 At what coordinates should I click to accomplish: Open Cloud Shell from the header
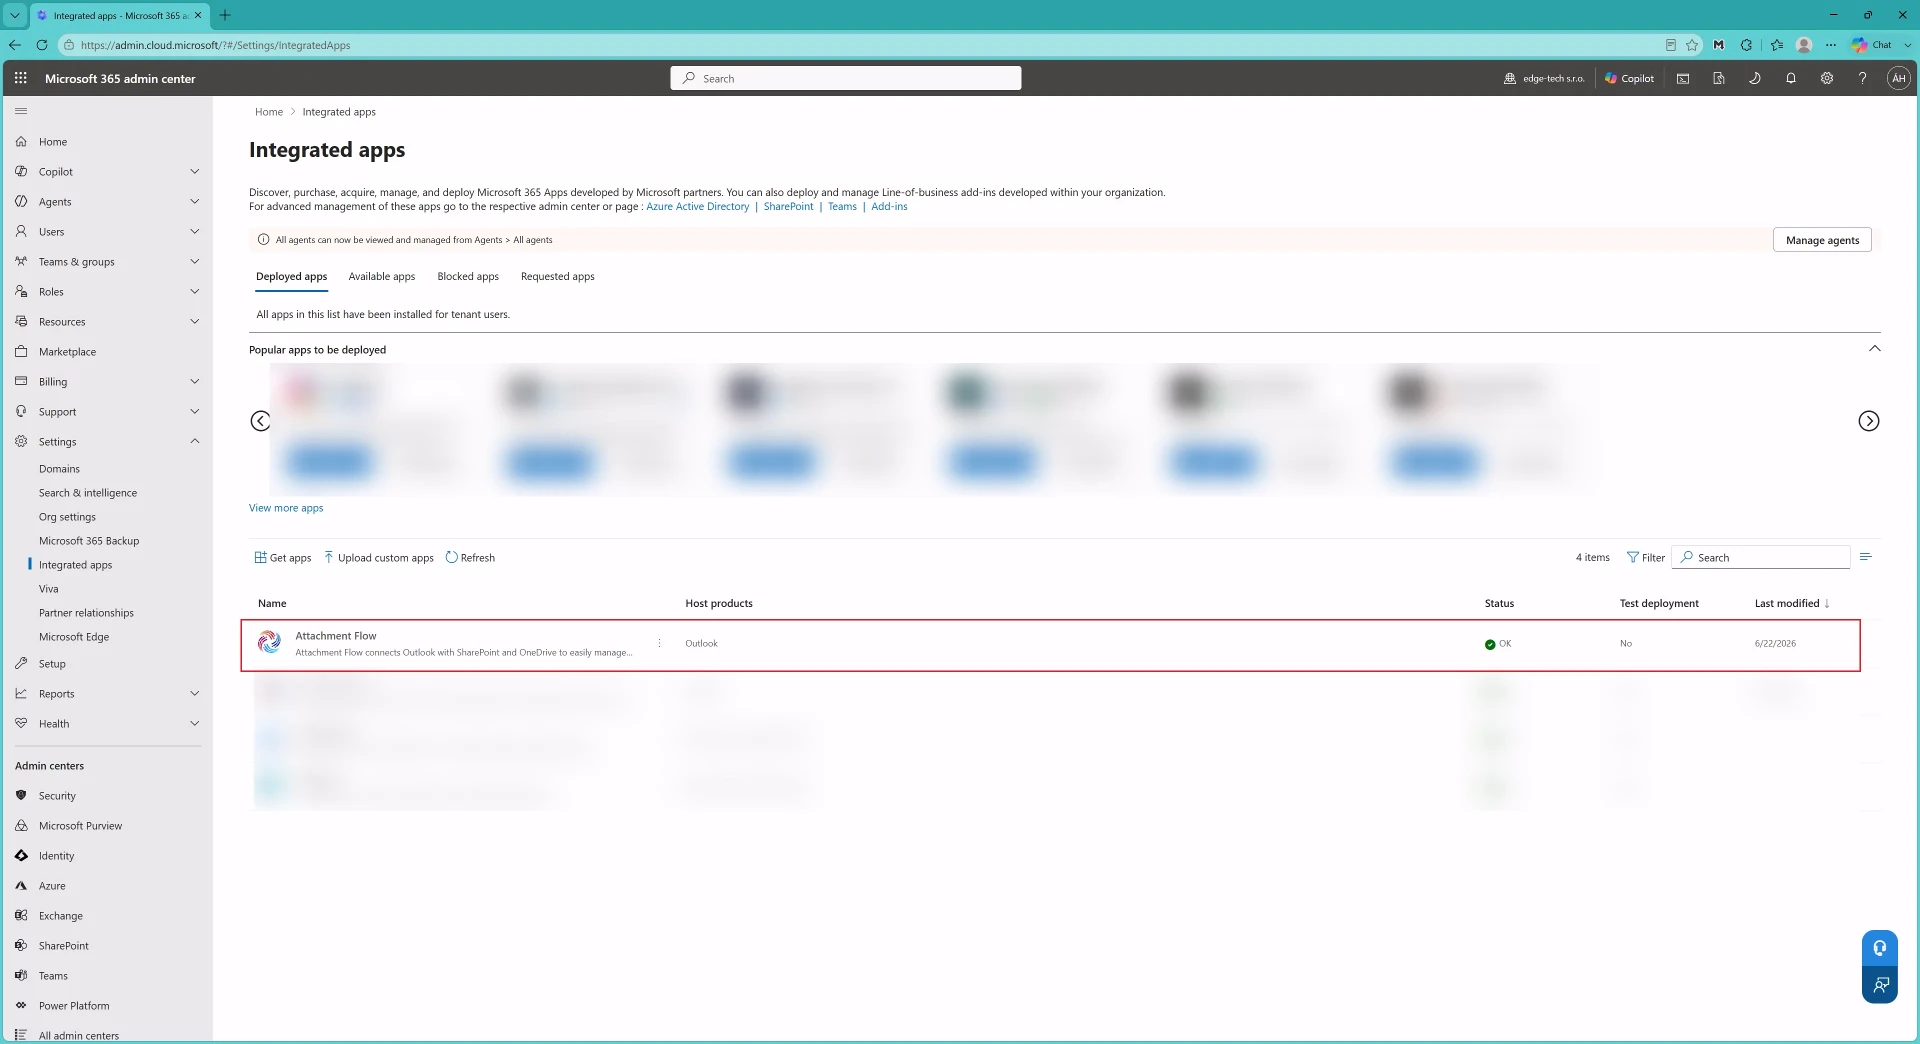(1683, 78)
